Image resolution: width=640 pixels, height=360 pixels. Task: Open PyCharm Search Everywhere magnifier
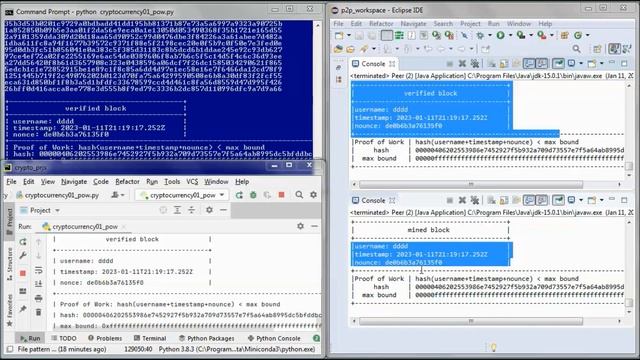click(x=299, y=195)
